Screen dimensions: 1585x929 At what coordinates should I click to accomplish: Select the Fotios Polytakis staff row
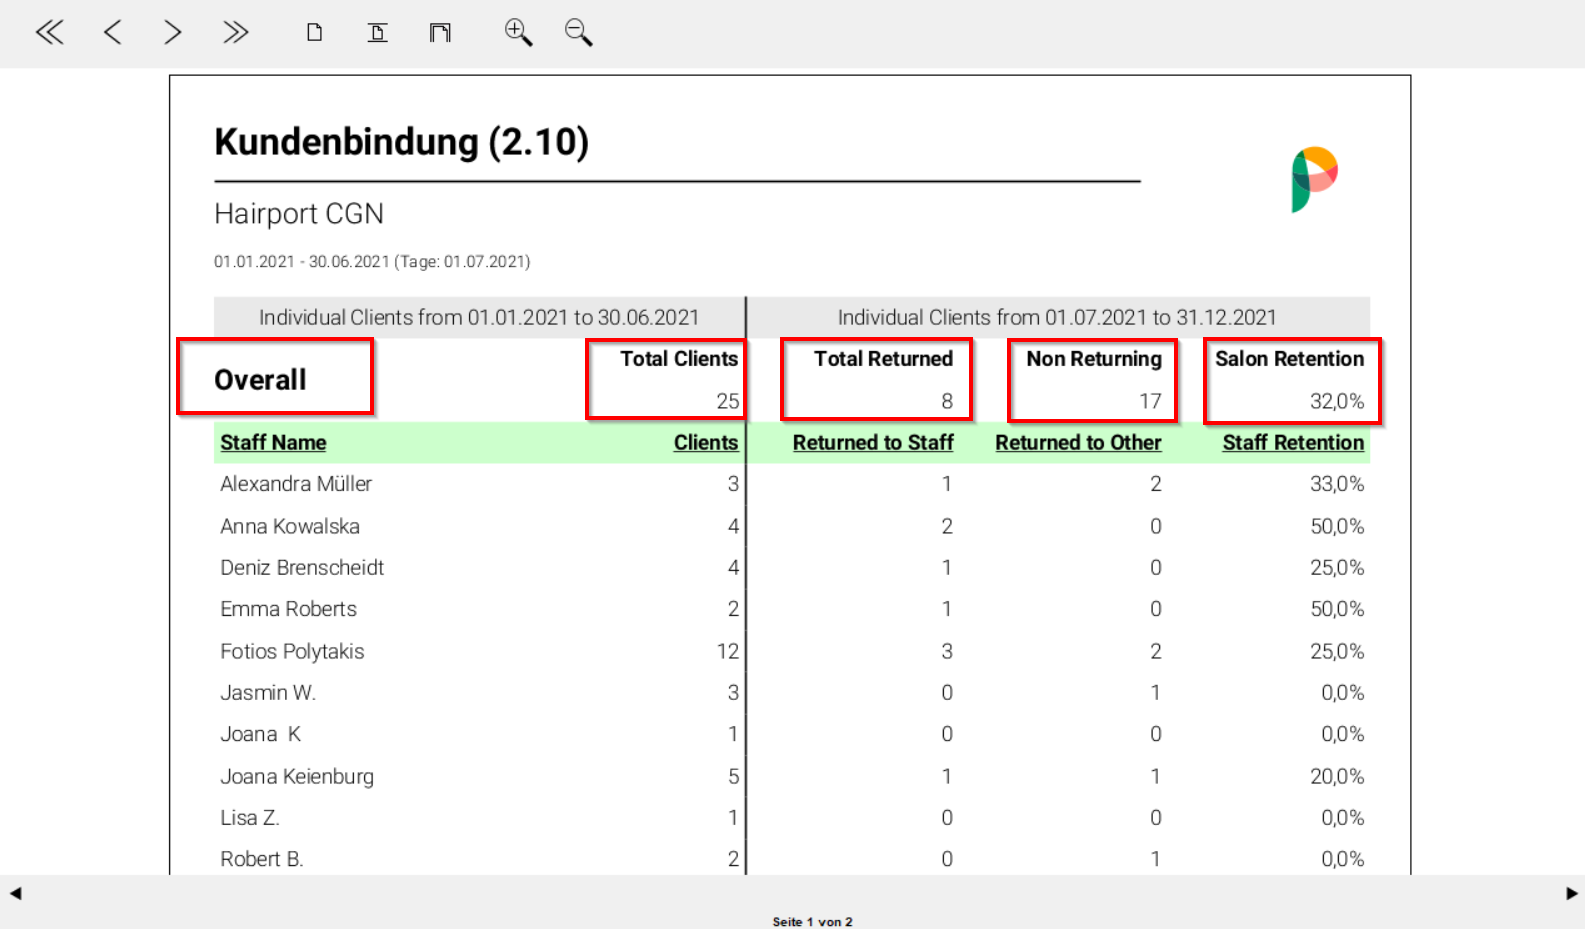pyautogui.click(x=292, y=652)
